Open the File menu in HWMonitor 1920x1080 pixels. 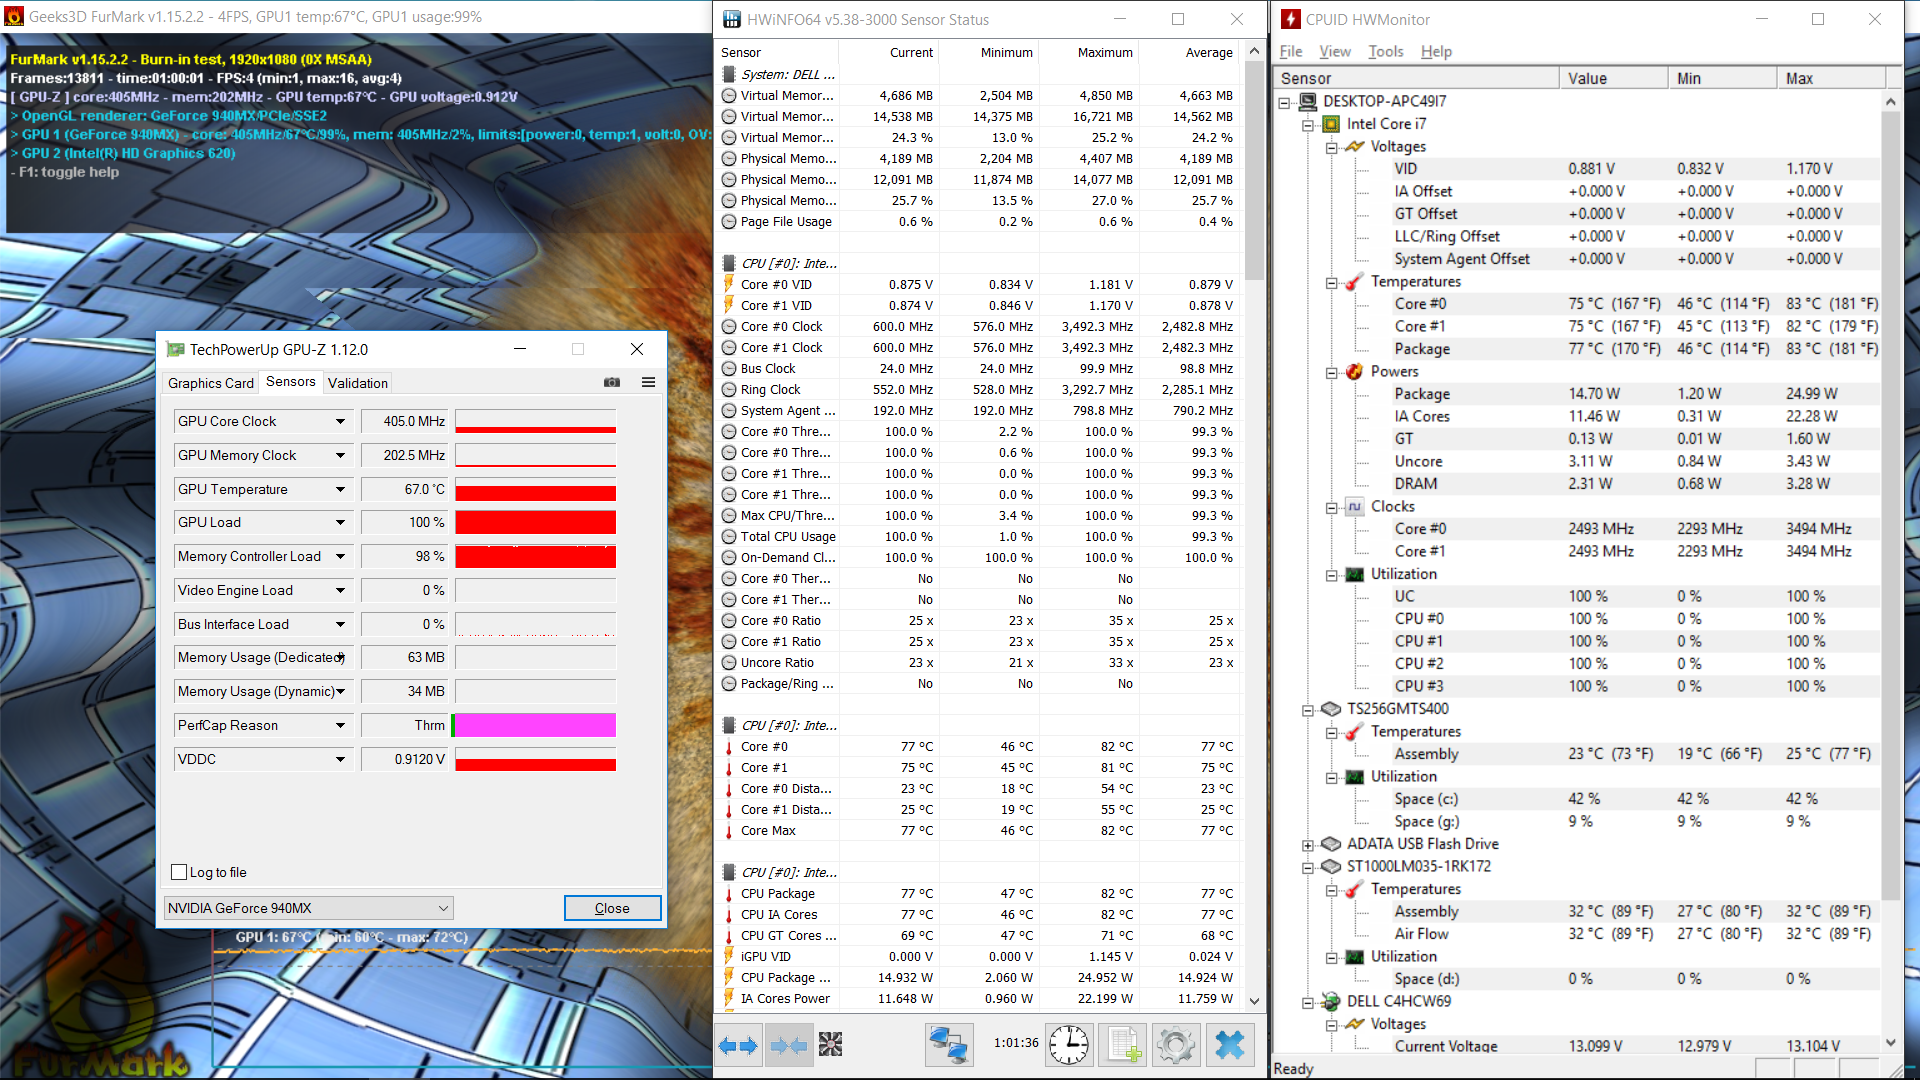coord(1291,51)
